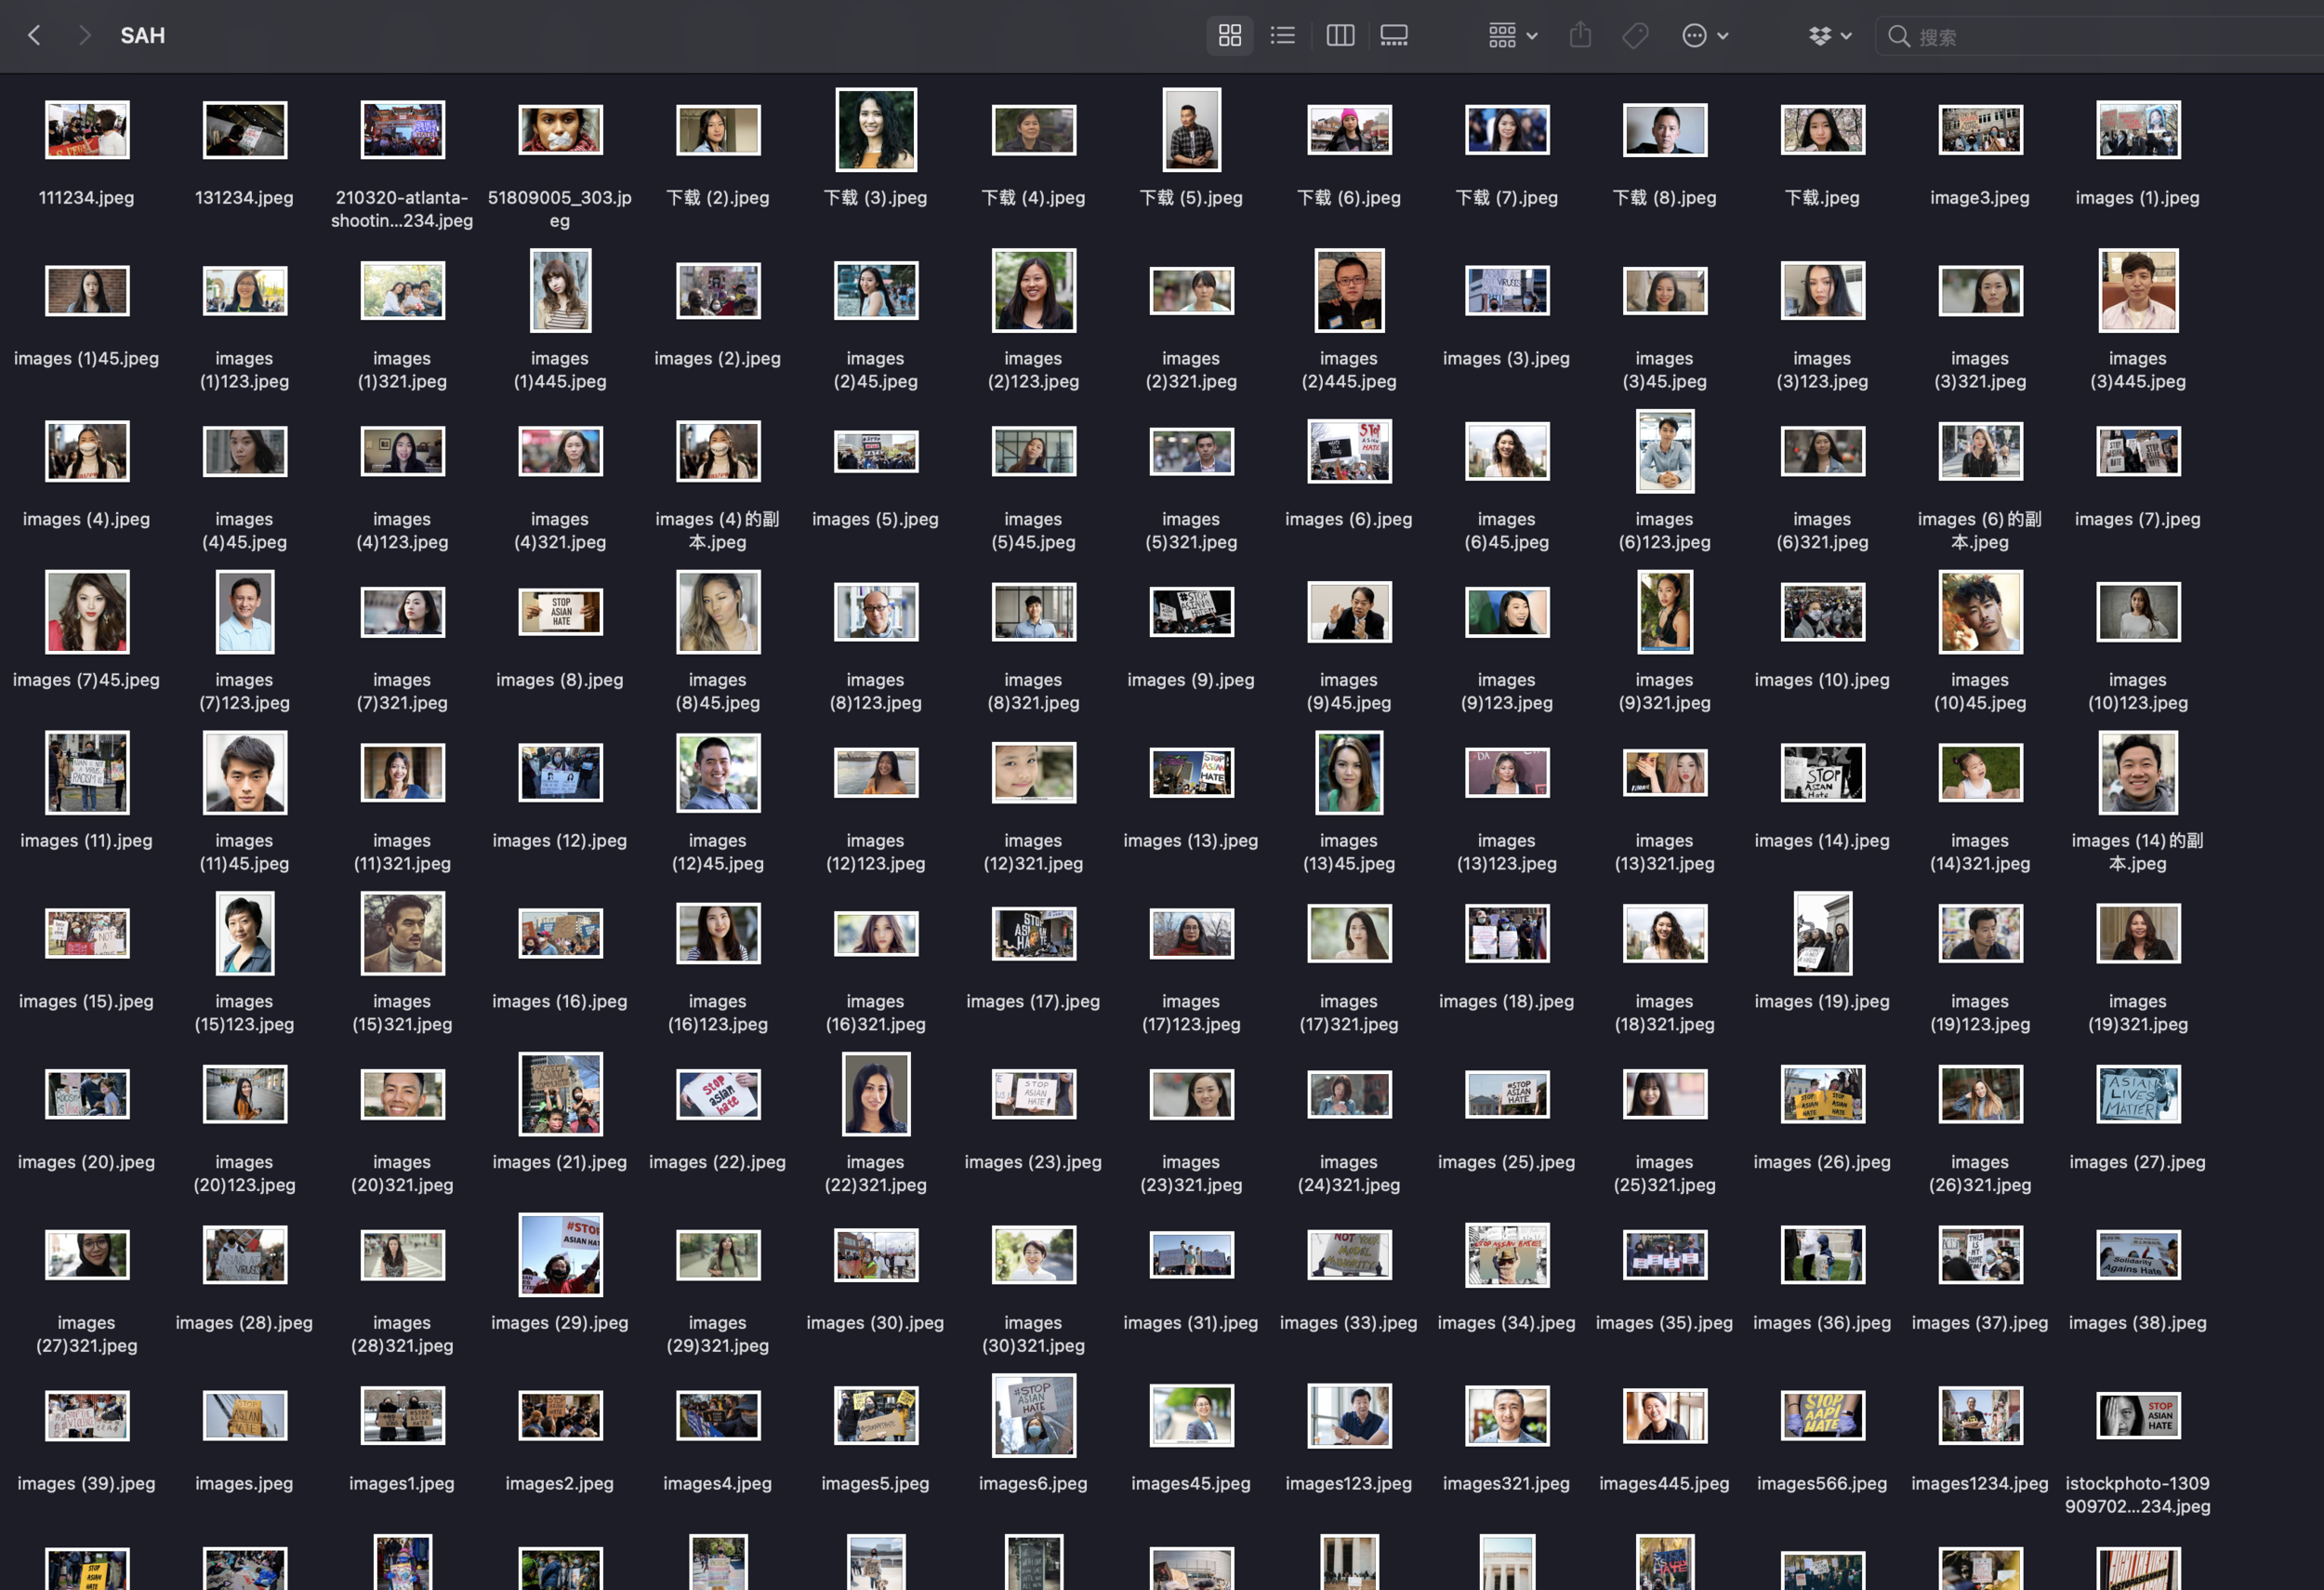The width and height of the screenshot is (2324, 1590).
Task: Select images (9)321.jpeg thumbnail
Action: 1665,611
